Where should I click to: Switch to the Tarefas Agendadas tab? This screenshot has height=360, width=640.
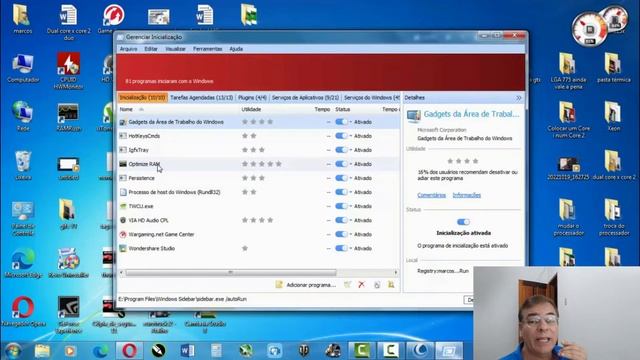tap(202, 98)
